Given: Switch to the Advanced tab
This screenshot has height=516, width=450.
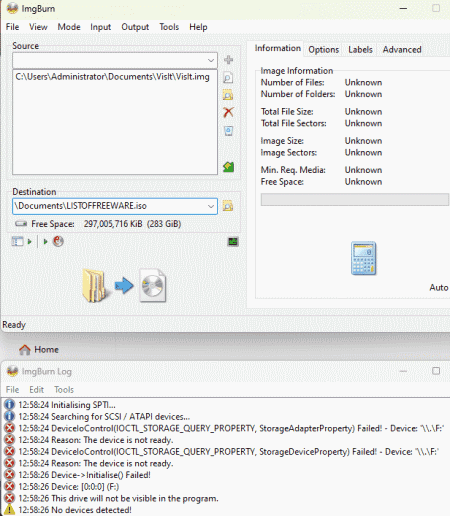Looking at the screenshot, I should [402, 50].
